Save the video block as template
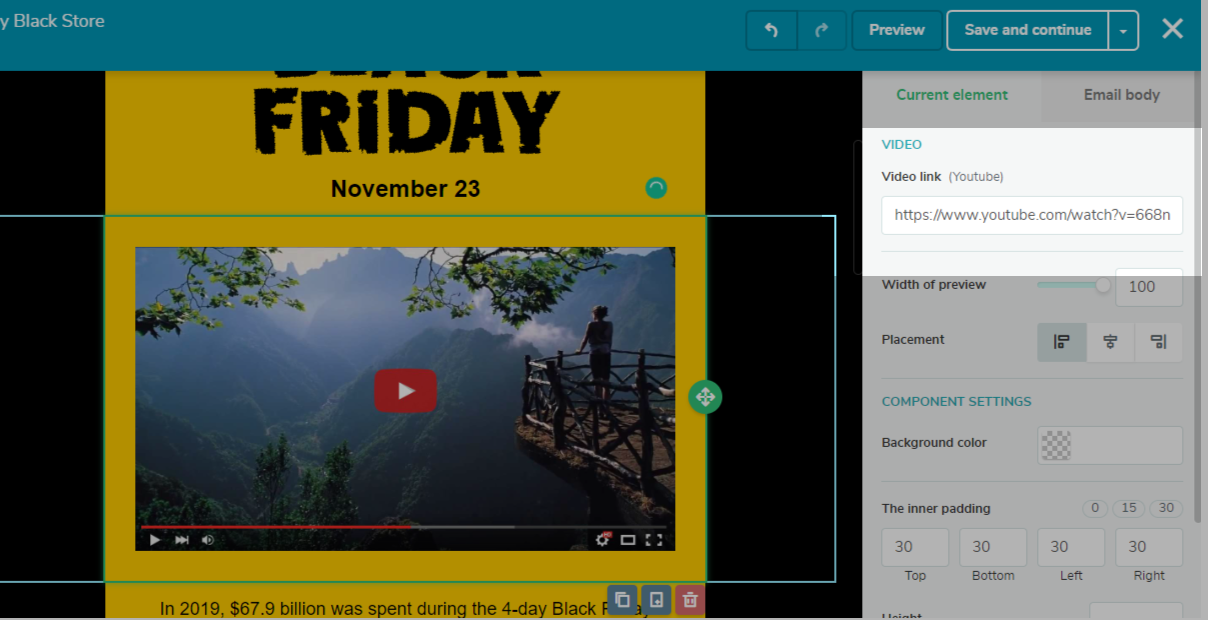 tap(656, 600)
